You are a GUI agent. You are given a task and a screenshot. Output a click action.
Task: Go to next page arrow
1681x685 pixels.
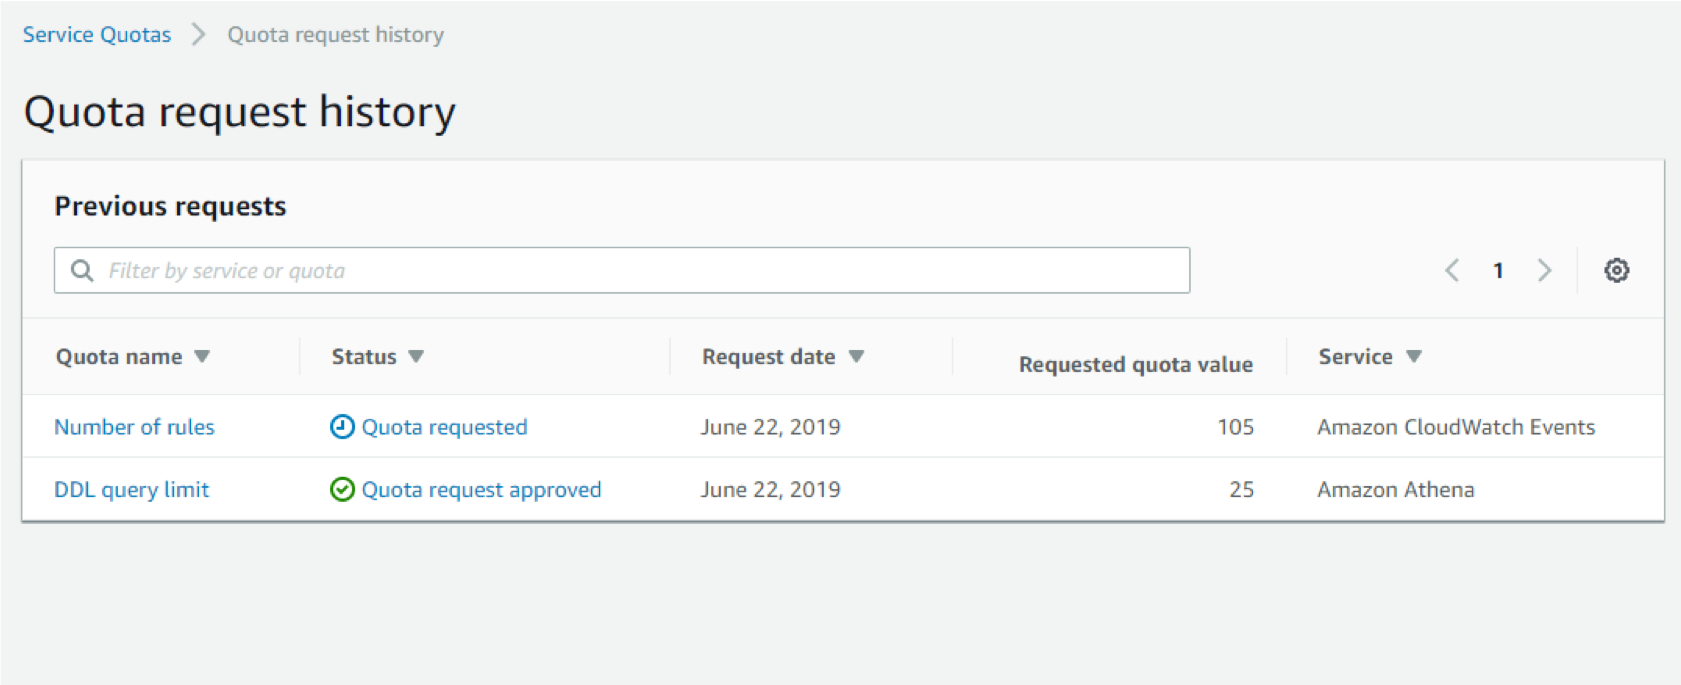[x=1544, y=270]
